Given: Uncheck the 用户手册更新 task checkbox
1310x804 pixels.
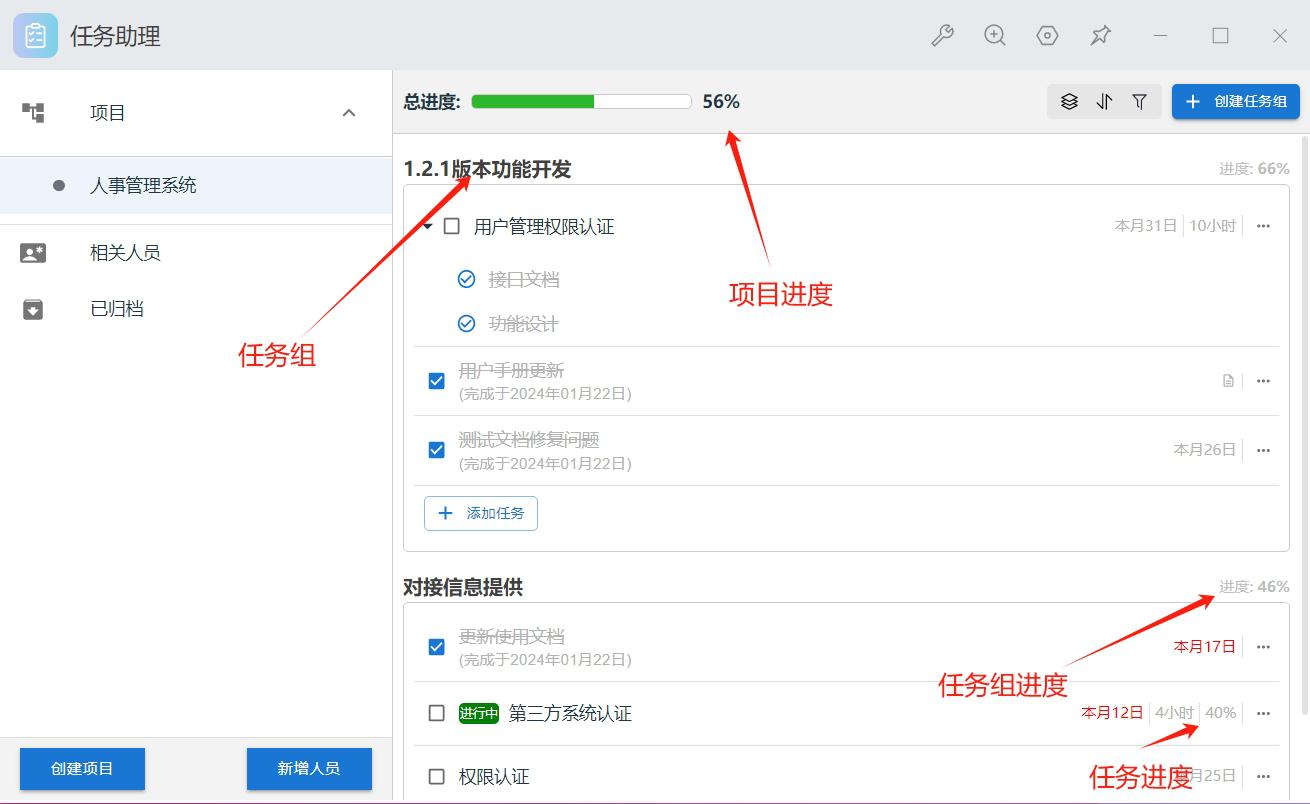Looking at the screenshot, I should (x=436, y=381).
